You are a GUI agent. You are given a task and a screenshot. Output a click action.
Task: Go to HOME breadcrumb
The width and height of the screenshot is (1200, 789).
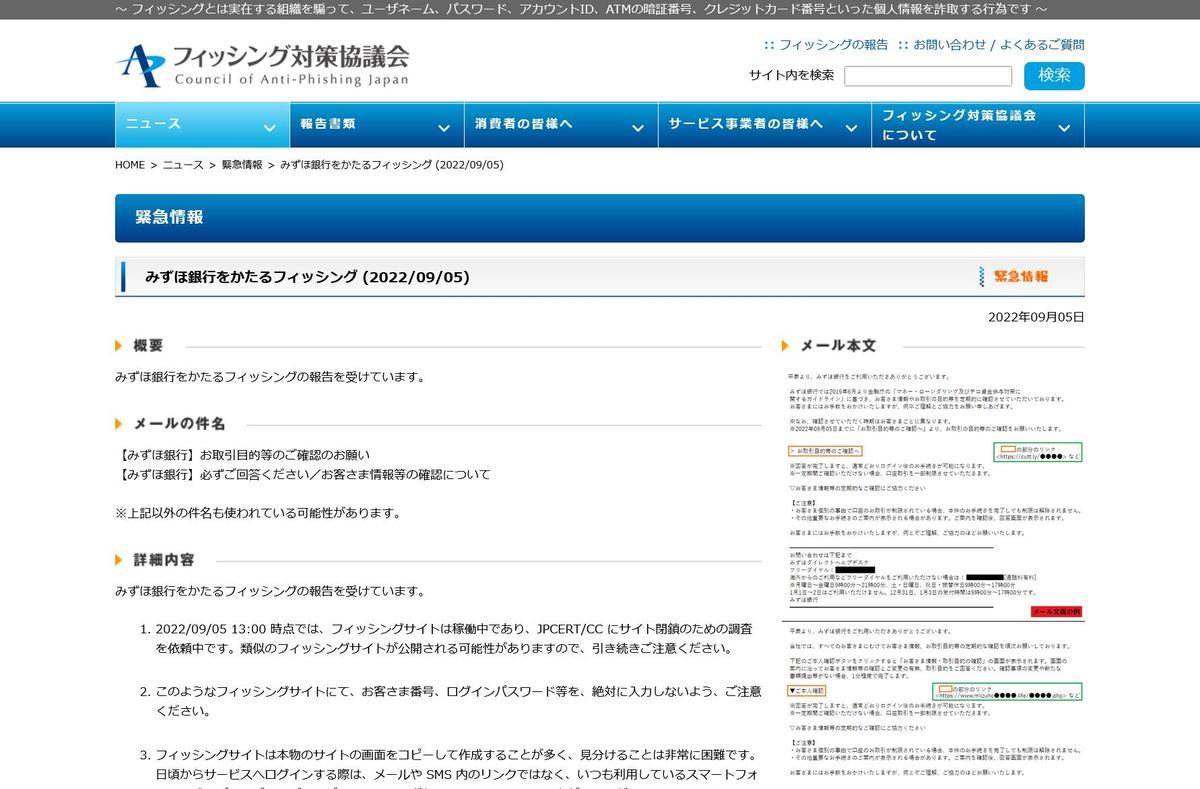[130, 165]
